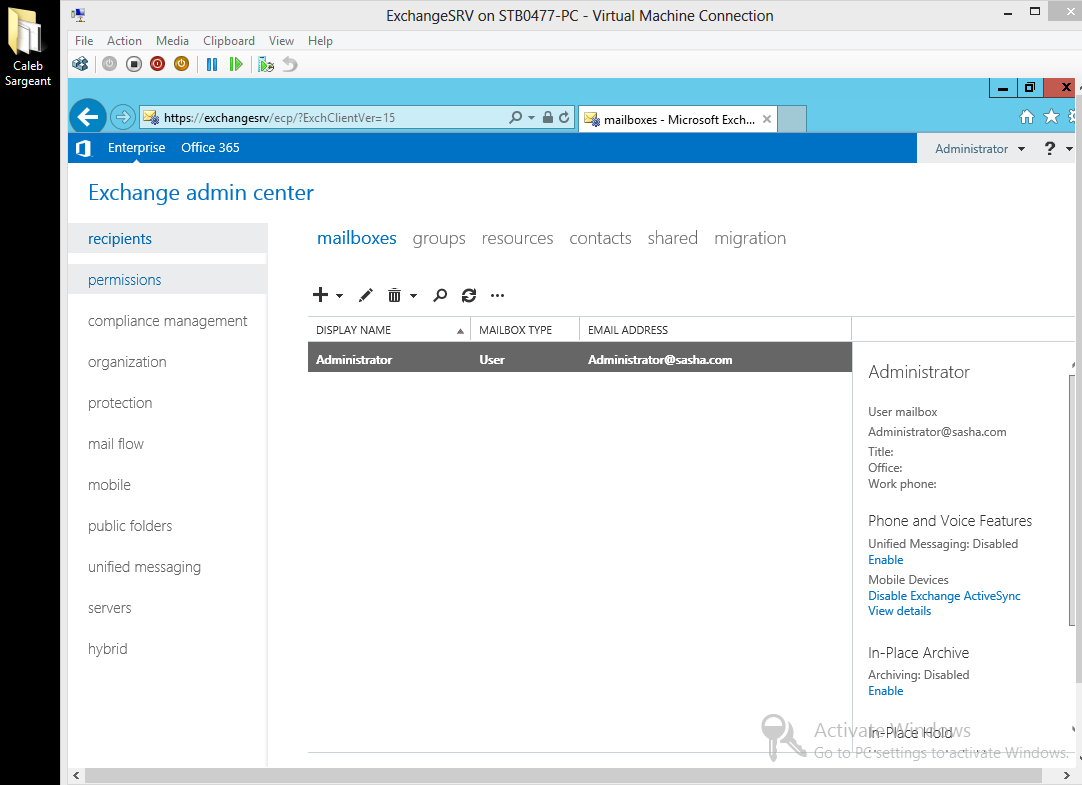Click the Turn Off stop icon
The height and width of the screenshot is (785, 1082).
(x=134, y=64)
